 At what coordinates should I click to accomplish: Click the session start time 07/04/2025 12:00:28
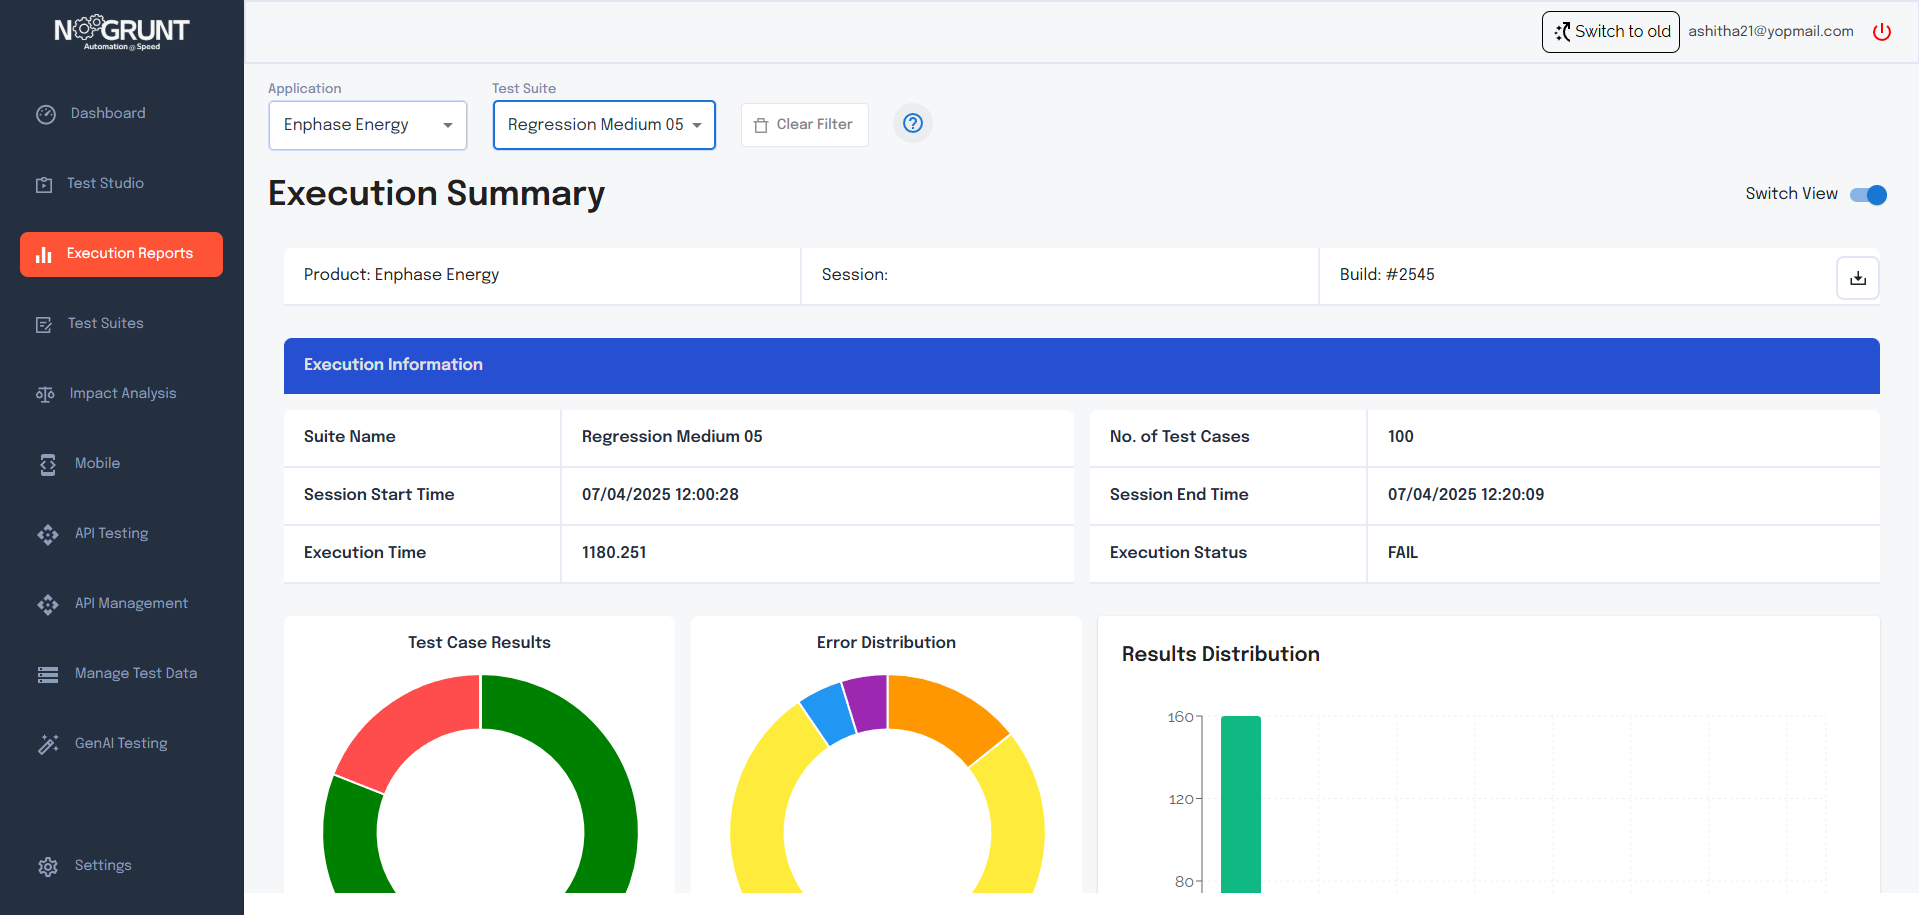[660, 495]
